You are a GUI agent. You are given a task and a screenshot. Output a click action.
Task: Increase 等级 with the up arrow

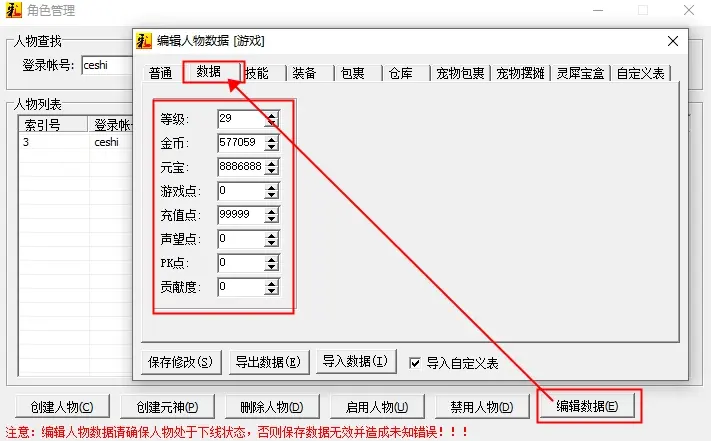(x=271, y=115)
